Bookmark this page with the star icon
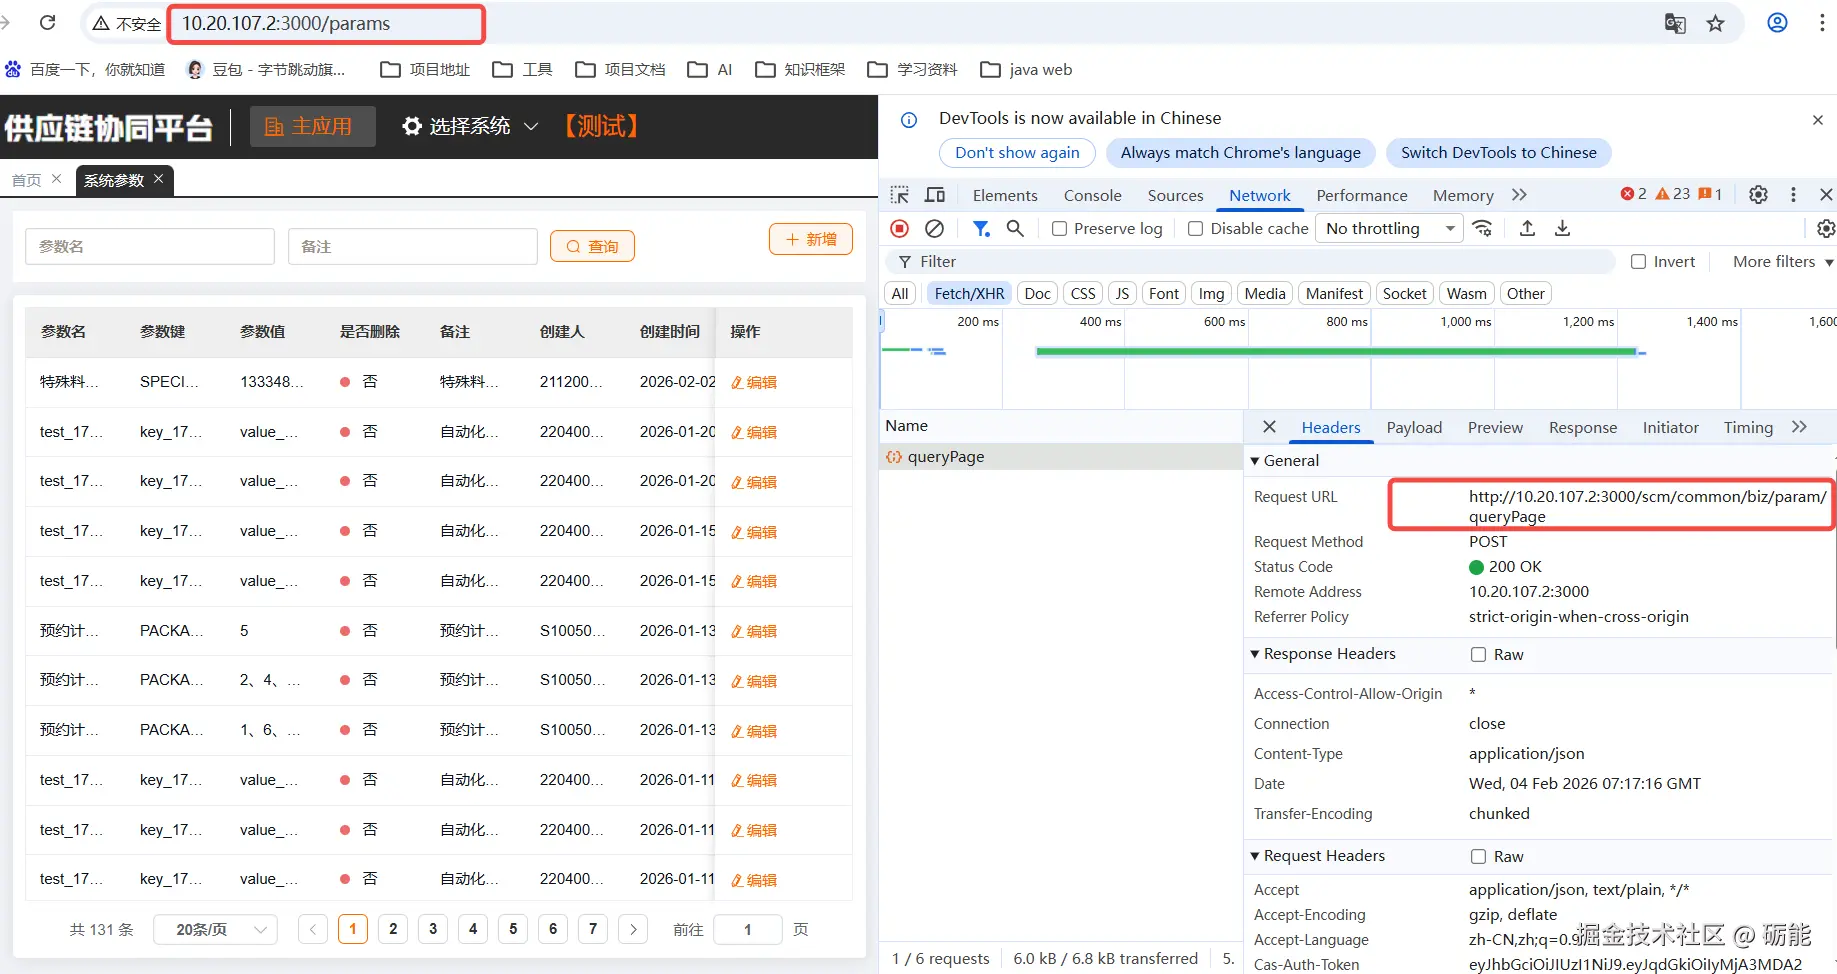The width and height of the screenshot is (1837, 974). tap(1716, 24)
